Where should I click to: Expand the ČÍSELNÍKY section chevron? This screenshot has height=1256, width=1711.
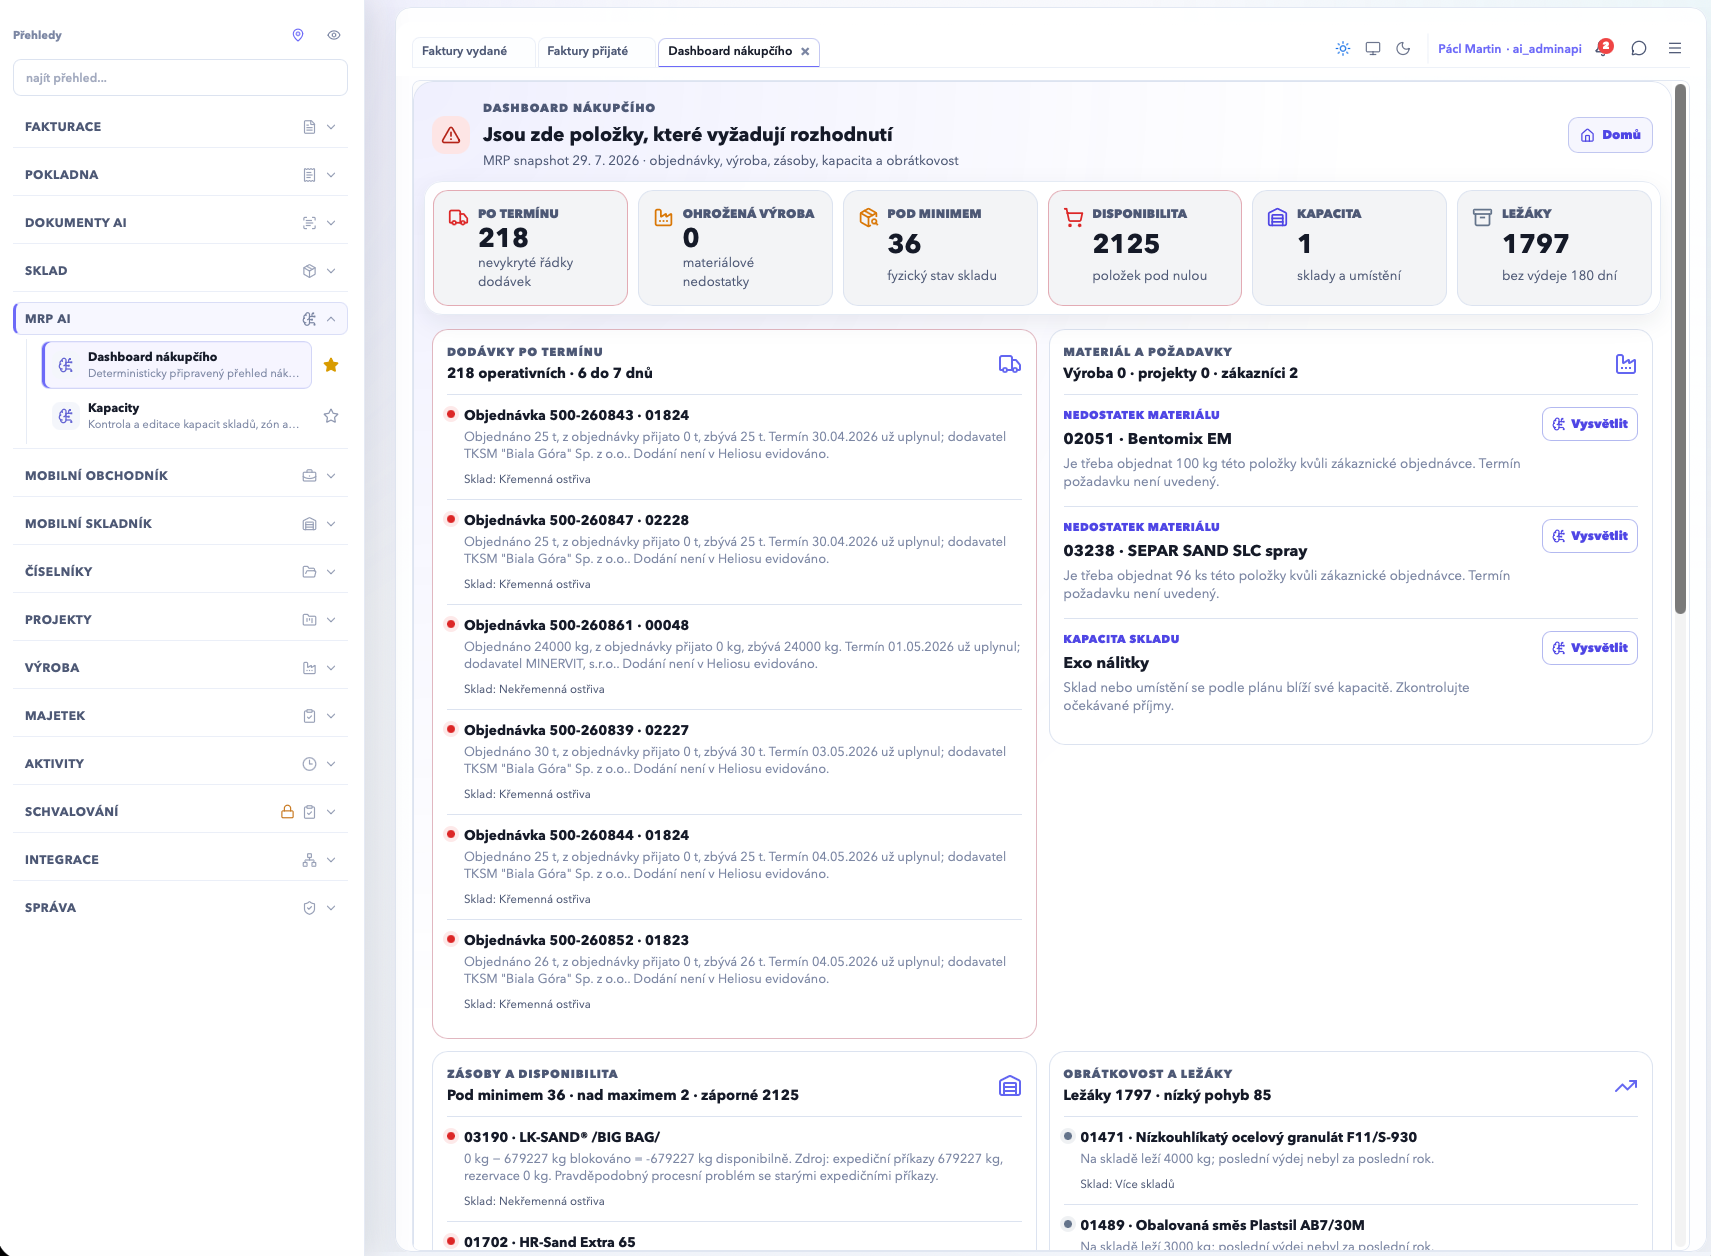[331, 572]
